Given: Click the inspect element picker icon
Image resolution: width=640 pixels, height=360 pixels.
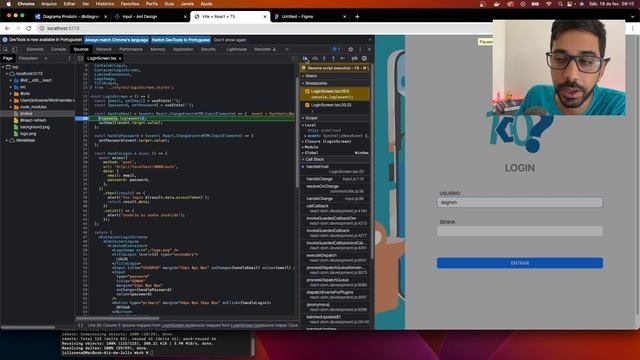Looking at the screenshot, I should coord(6,49).
